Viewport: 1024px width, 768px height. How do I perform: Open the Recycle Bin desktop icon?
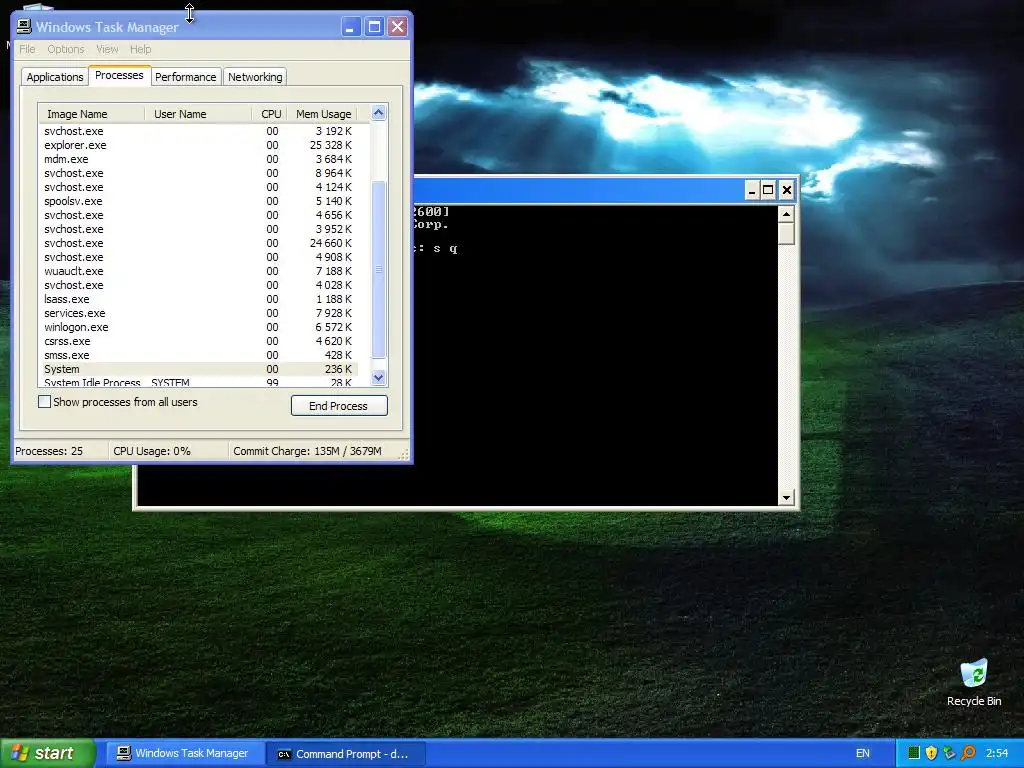[974, 682]
